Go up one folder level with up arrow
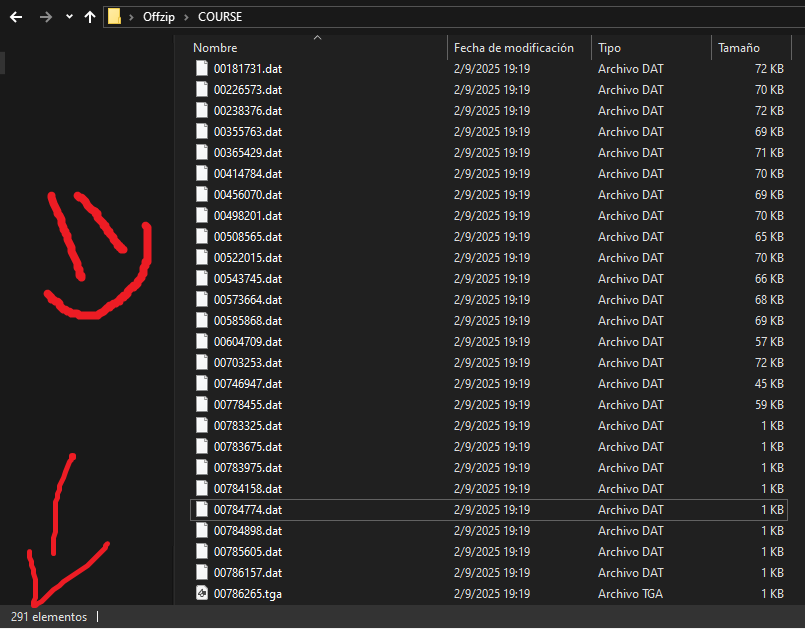The width and height of the screenshot is (805, 629). point(90,17)
